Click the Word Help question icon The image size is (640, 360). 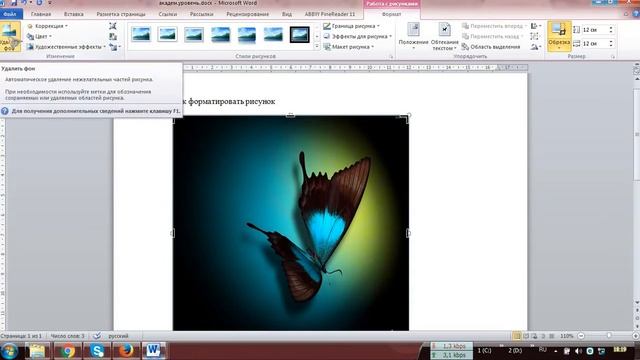tap(637, 14)
